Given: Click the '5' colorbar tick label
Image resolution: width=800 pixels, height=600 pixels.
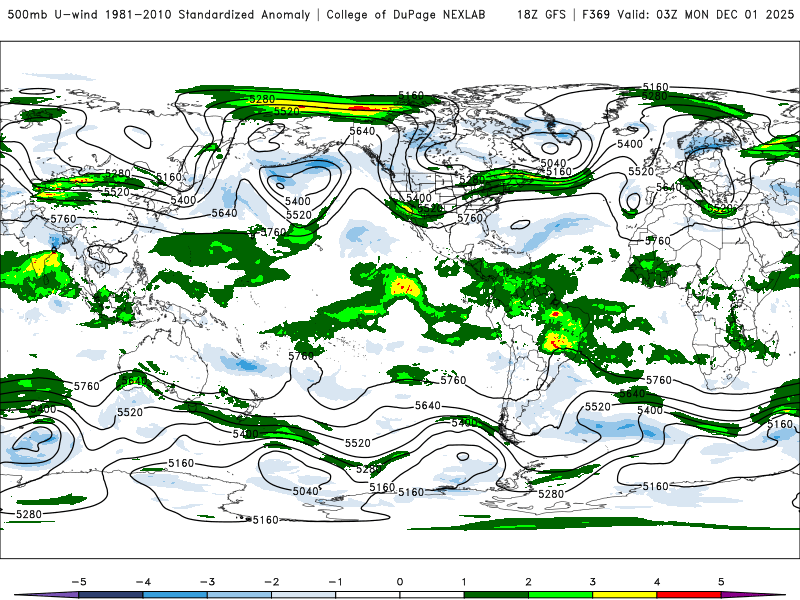Looking at the screenshot, I should pyautogui.click(x=721, y=582).
